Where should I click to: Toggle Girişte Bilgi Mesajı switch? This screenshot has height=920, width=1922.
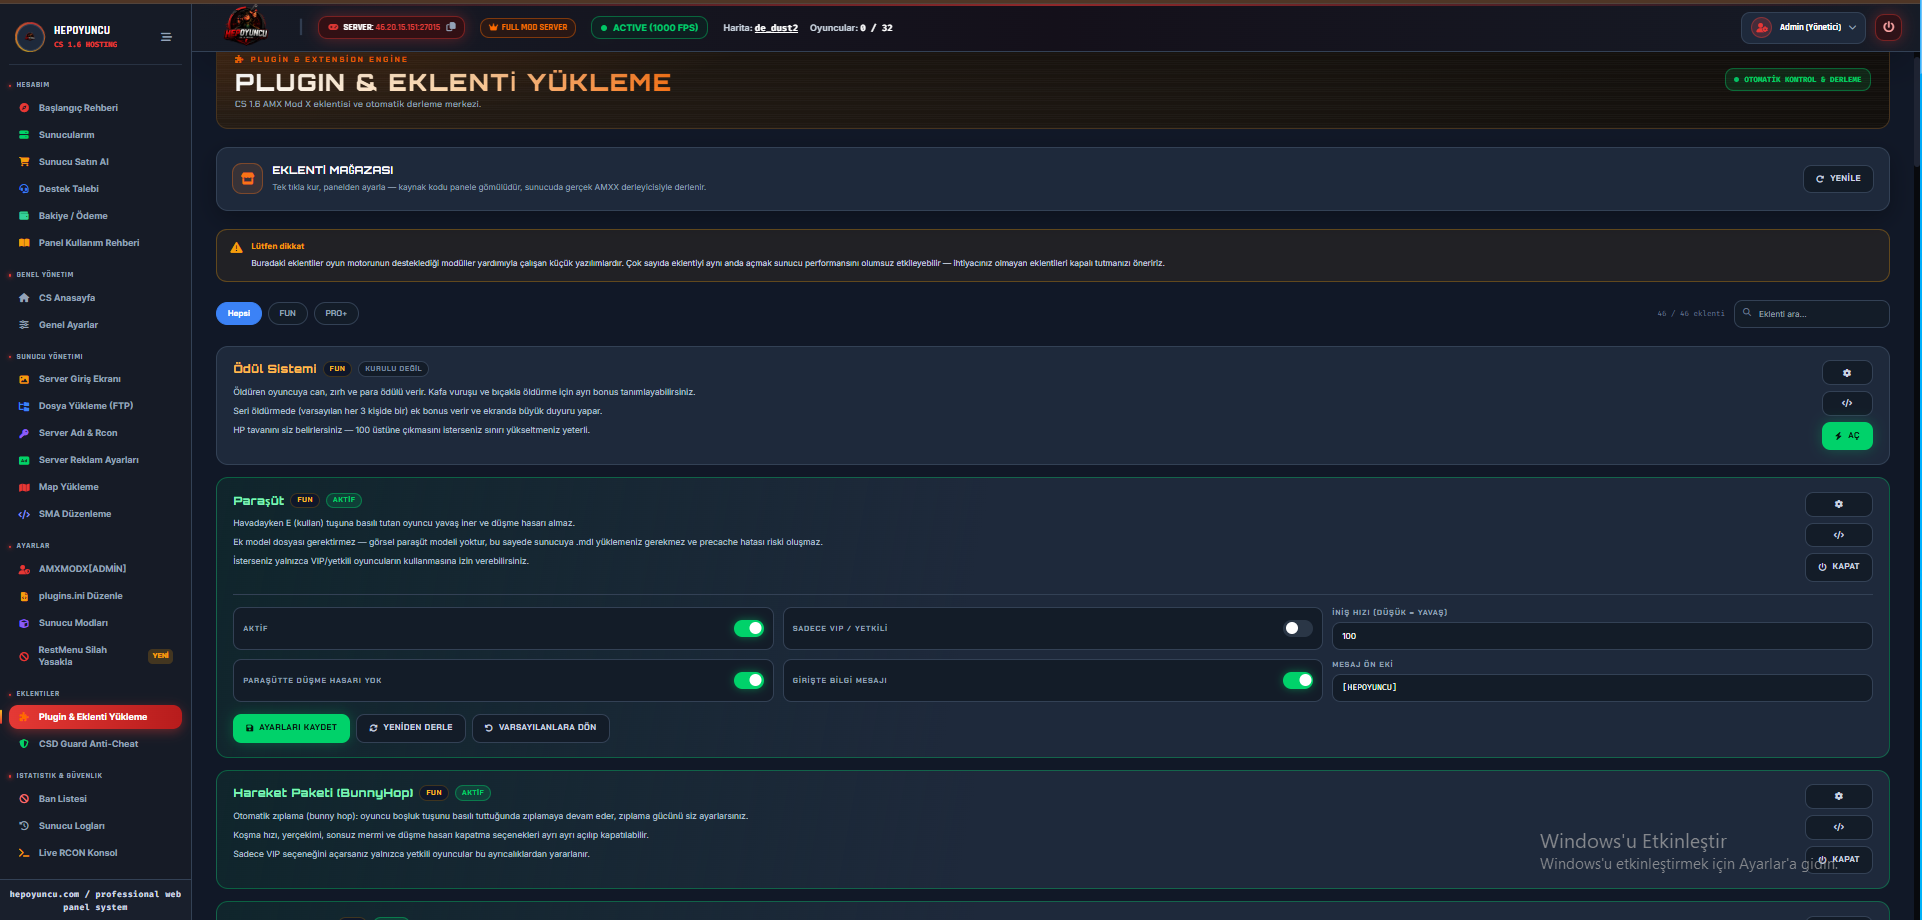1297,680
